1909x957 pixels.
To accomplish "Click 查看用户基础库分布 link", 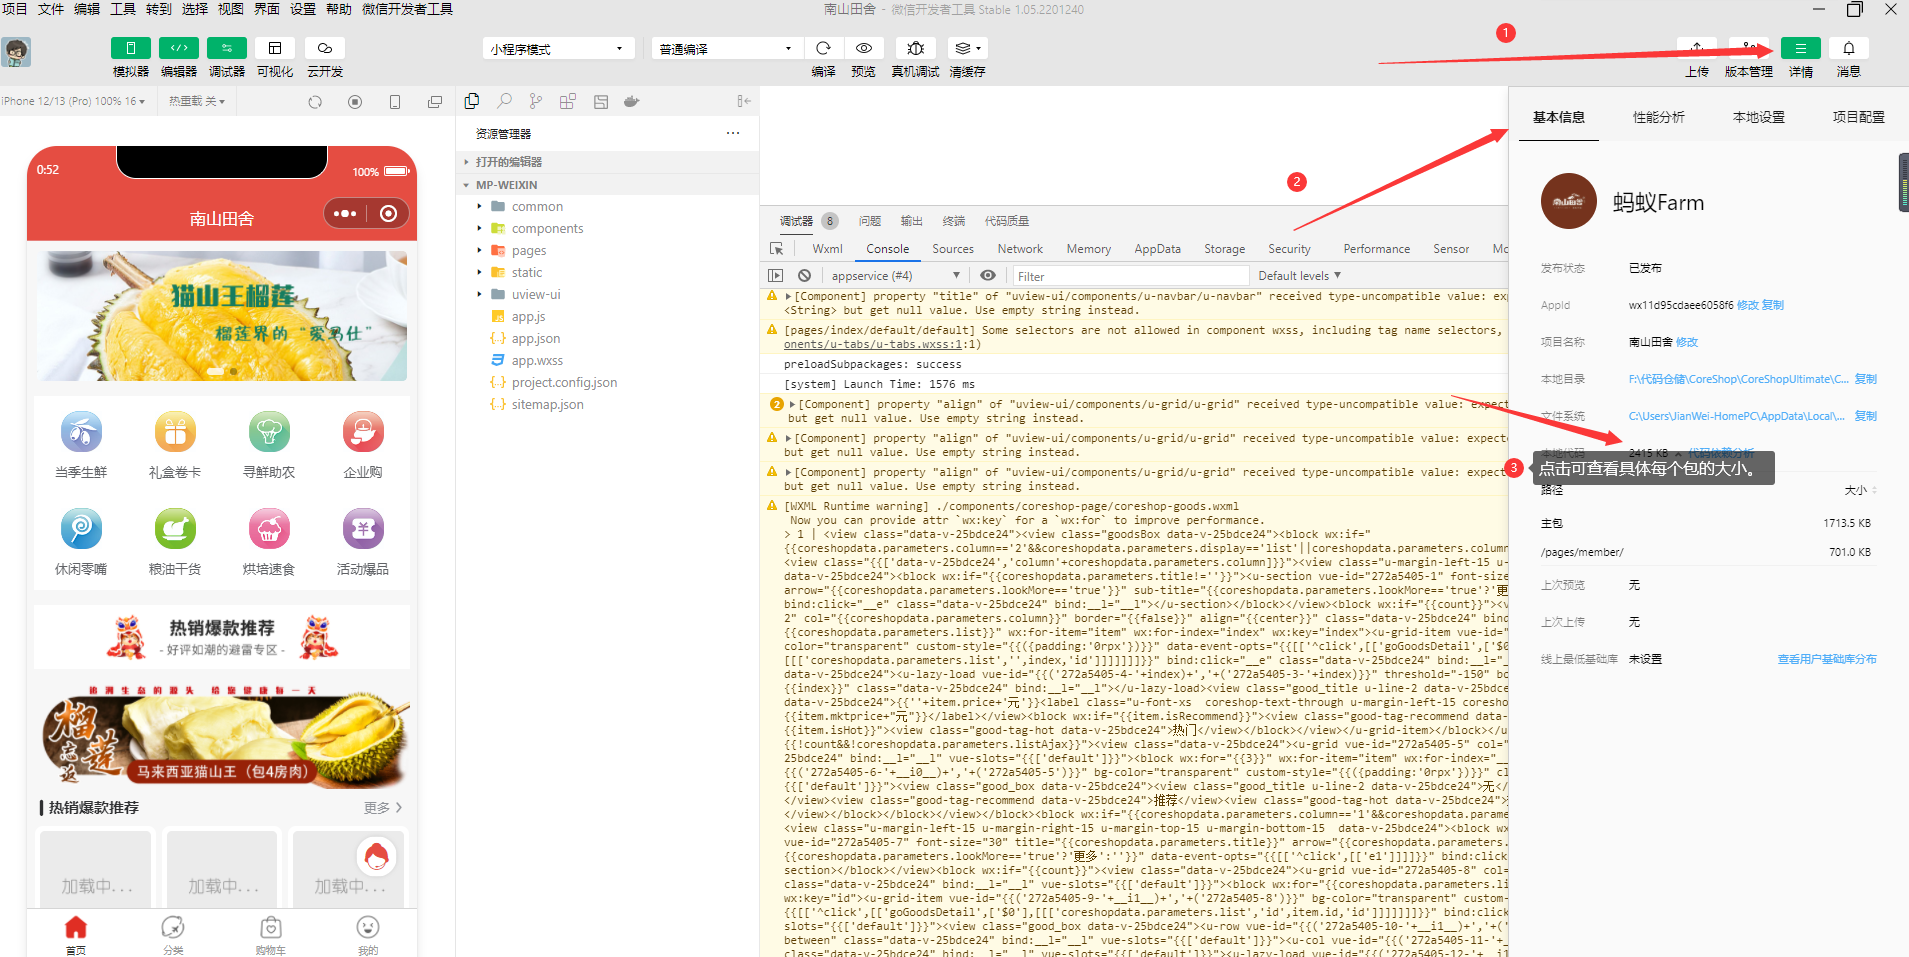I will (1827, 659).
